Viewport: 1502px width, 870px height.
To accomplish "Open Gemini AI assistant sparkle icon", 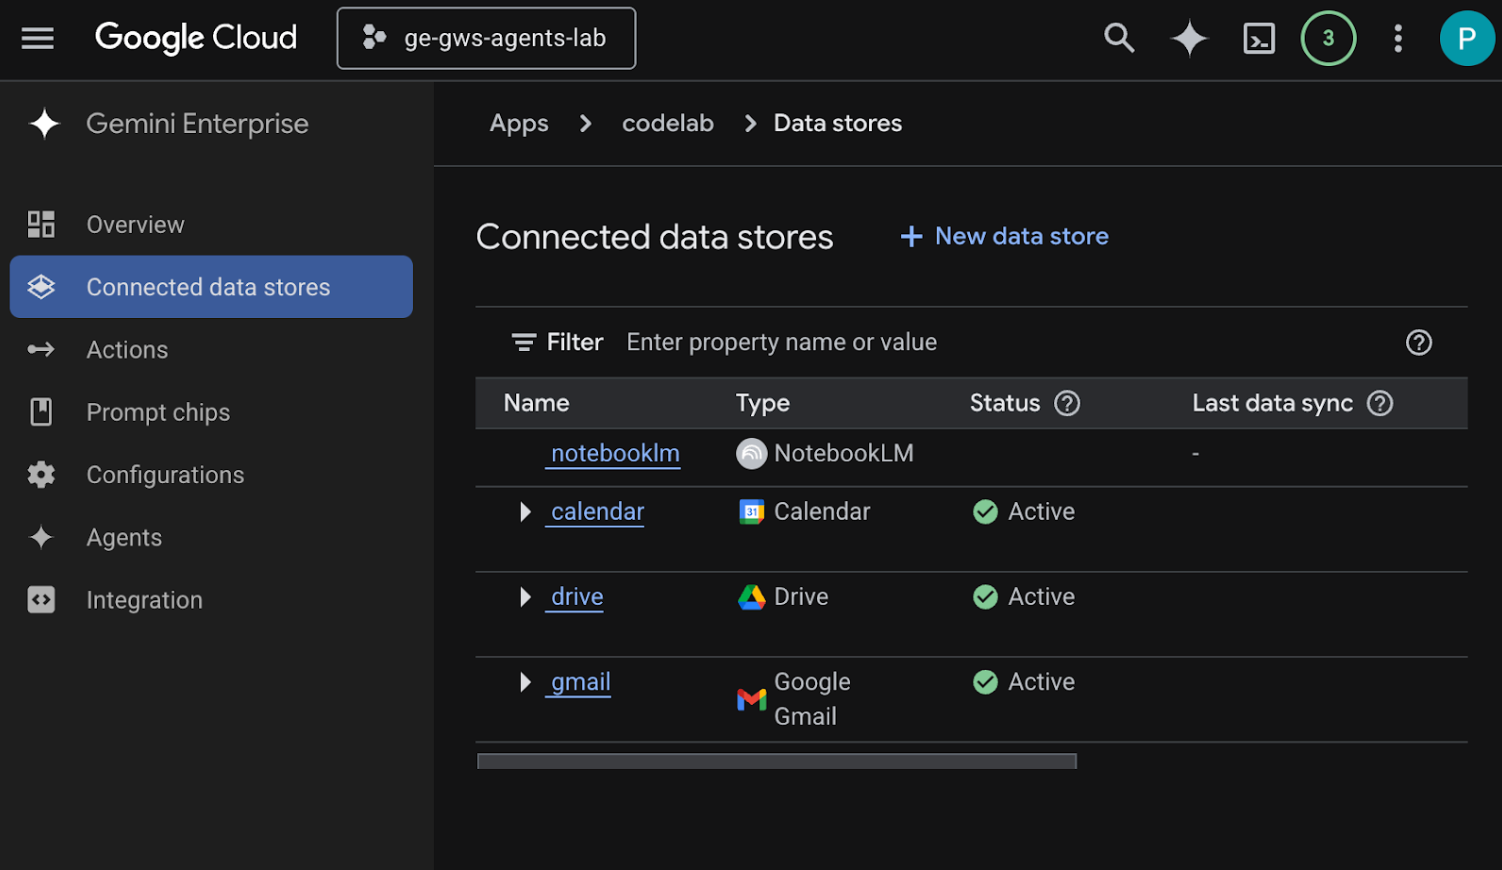I will (1189, 39).
